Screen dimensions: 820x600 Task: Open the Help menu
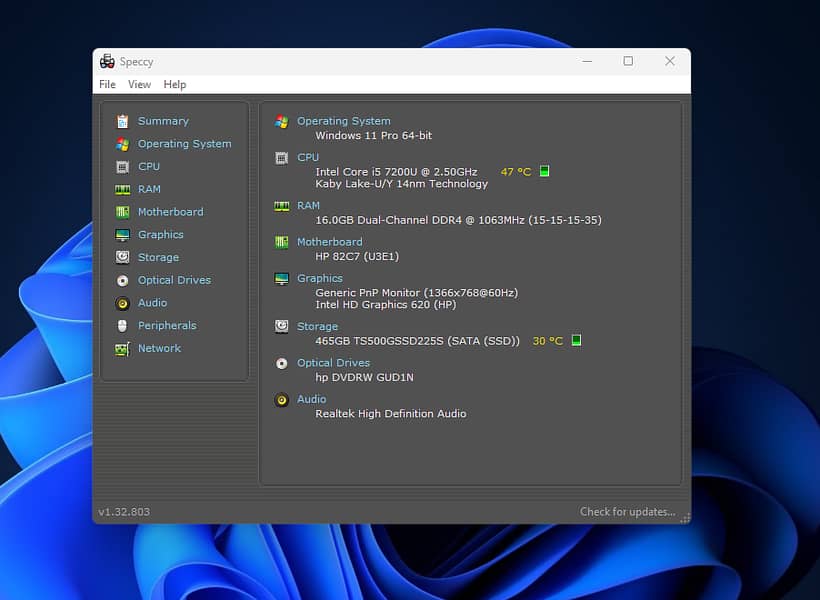(x=175, y=85)
